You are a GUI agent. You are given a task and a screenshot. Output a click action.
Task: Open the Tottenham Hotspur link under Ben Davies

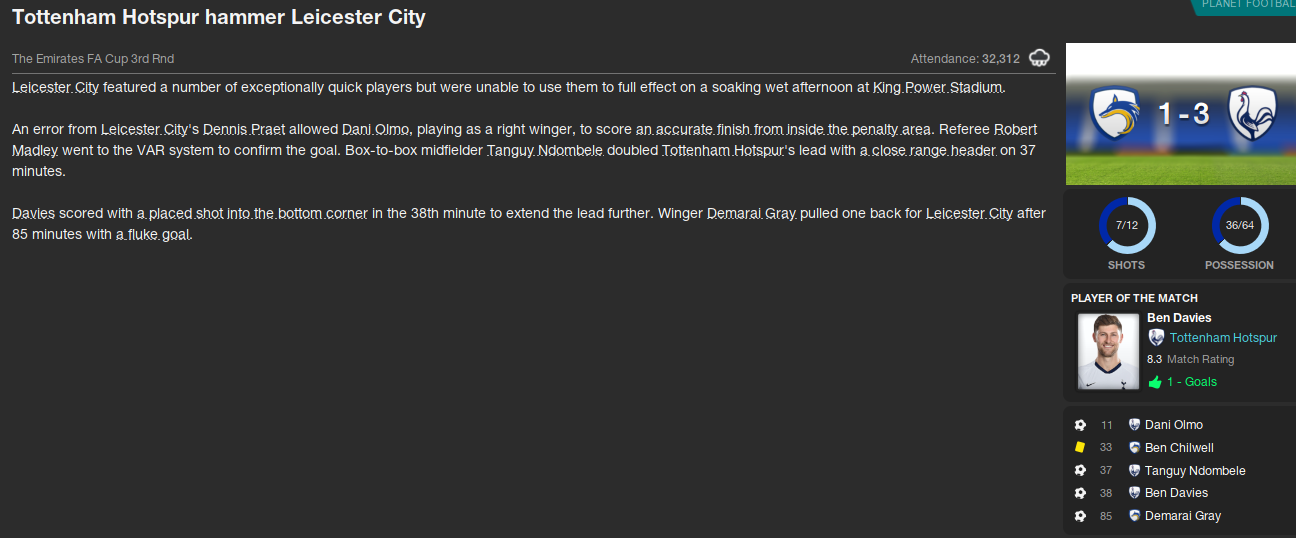click(x=1223, y=338)
